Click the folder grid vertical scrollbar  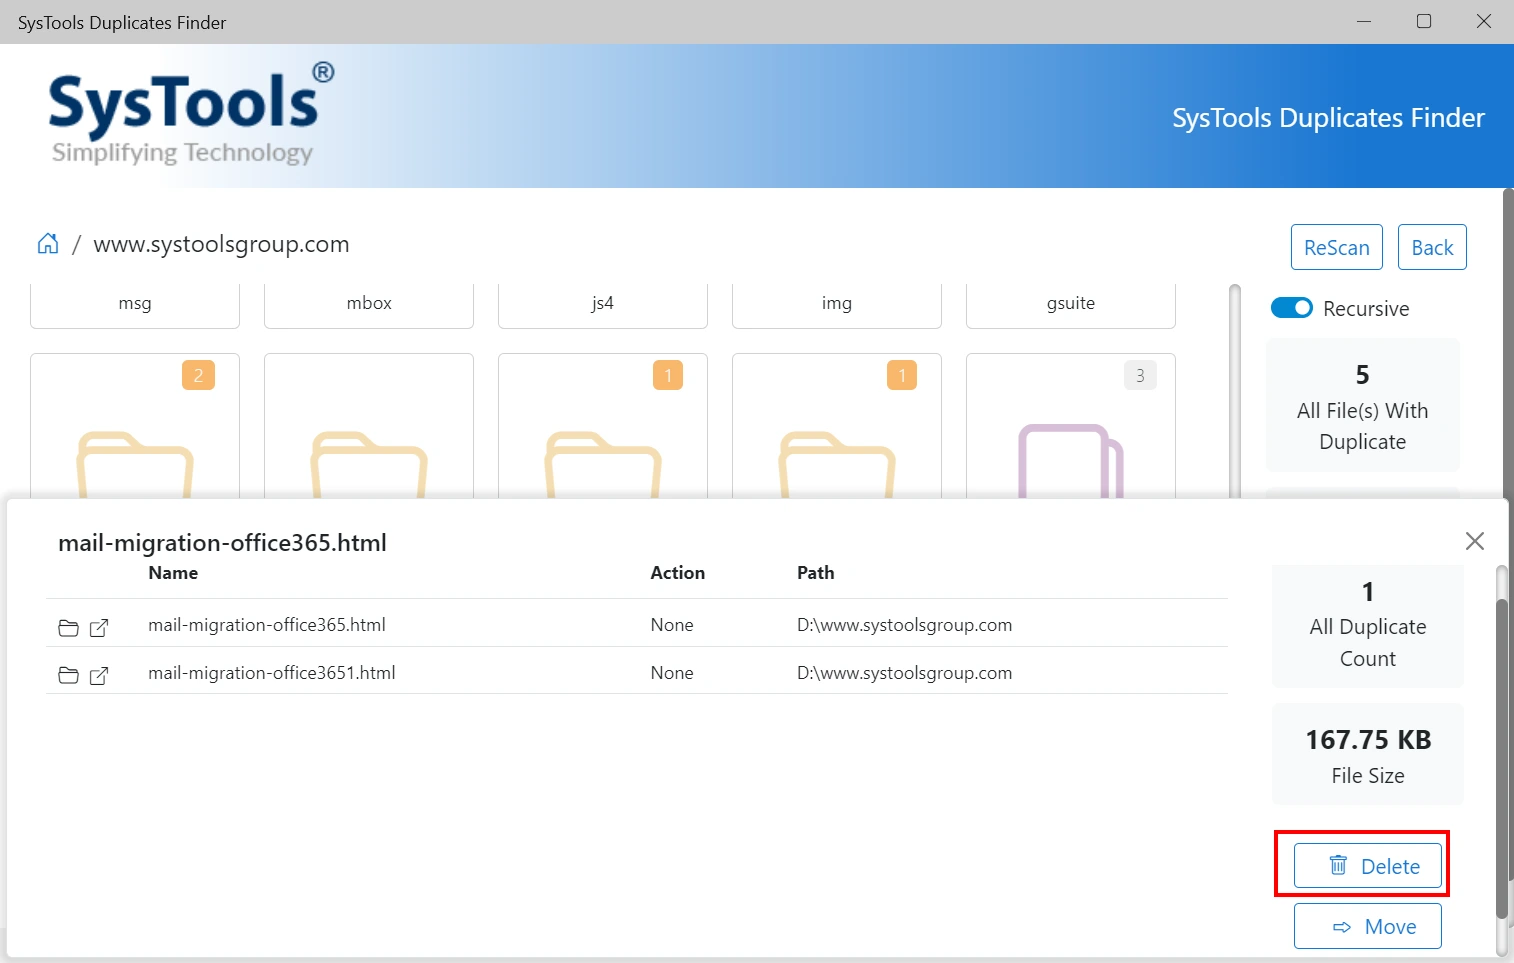point(1235,391)
